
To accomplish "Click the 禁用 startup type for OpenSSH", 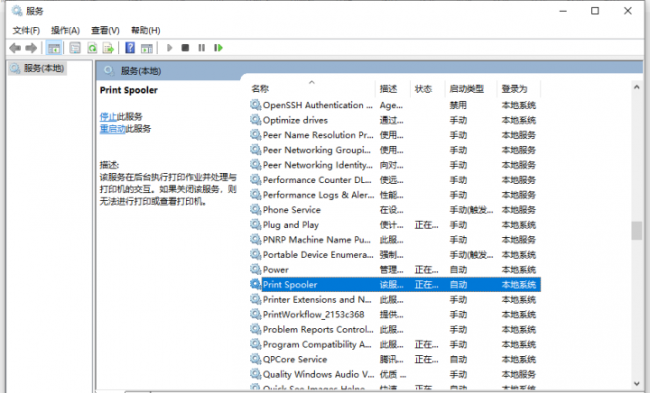I will [458, 105].
